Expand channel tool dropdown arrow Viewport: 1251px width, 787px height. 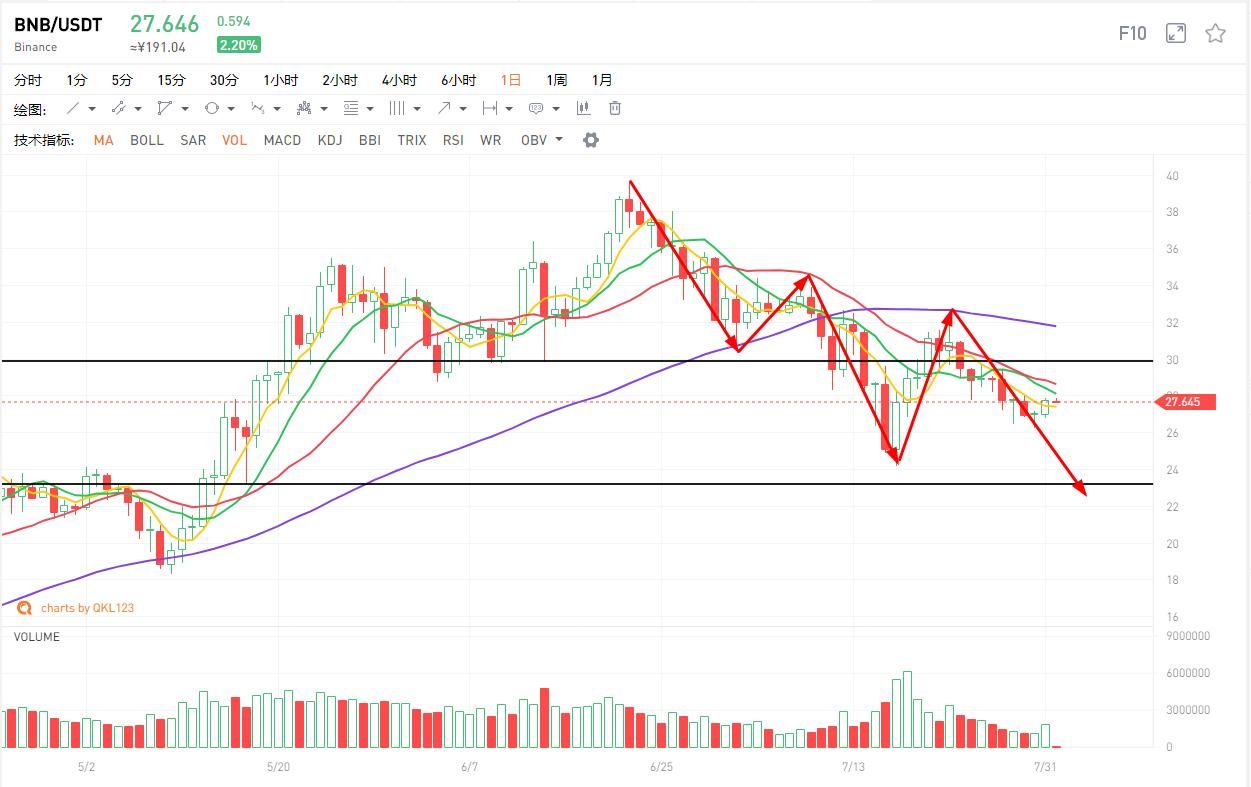[x=138, y=109]
